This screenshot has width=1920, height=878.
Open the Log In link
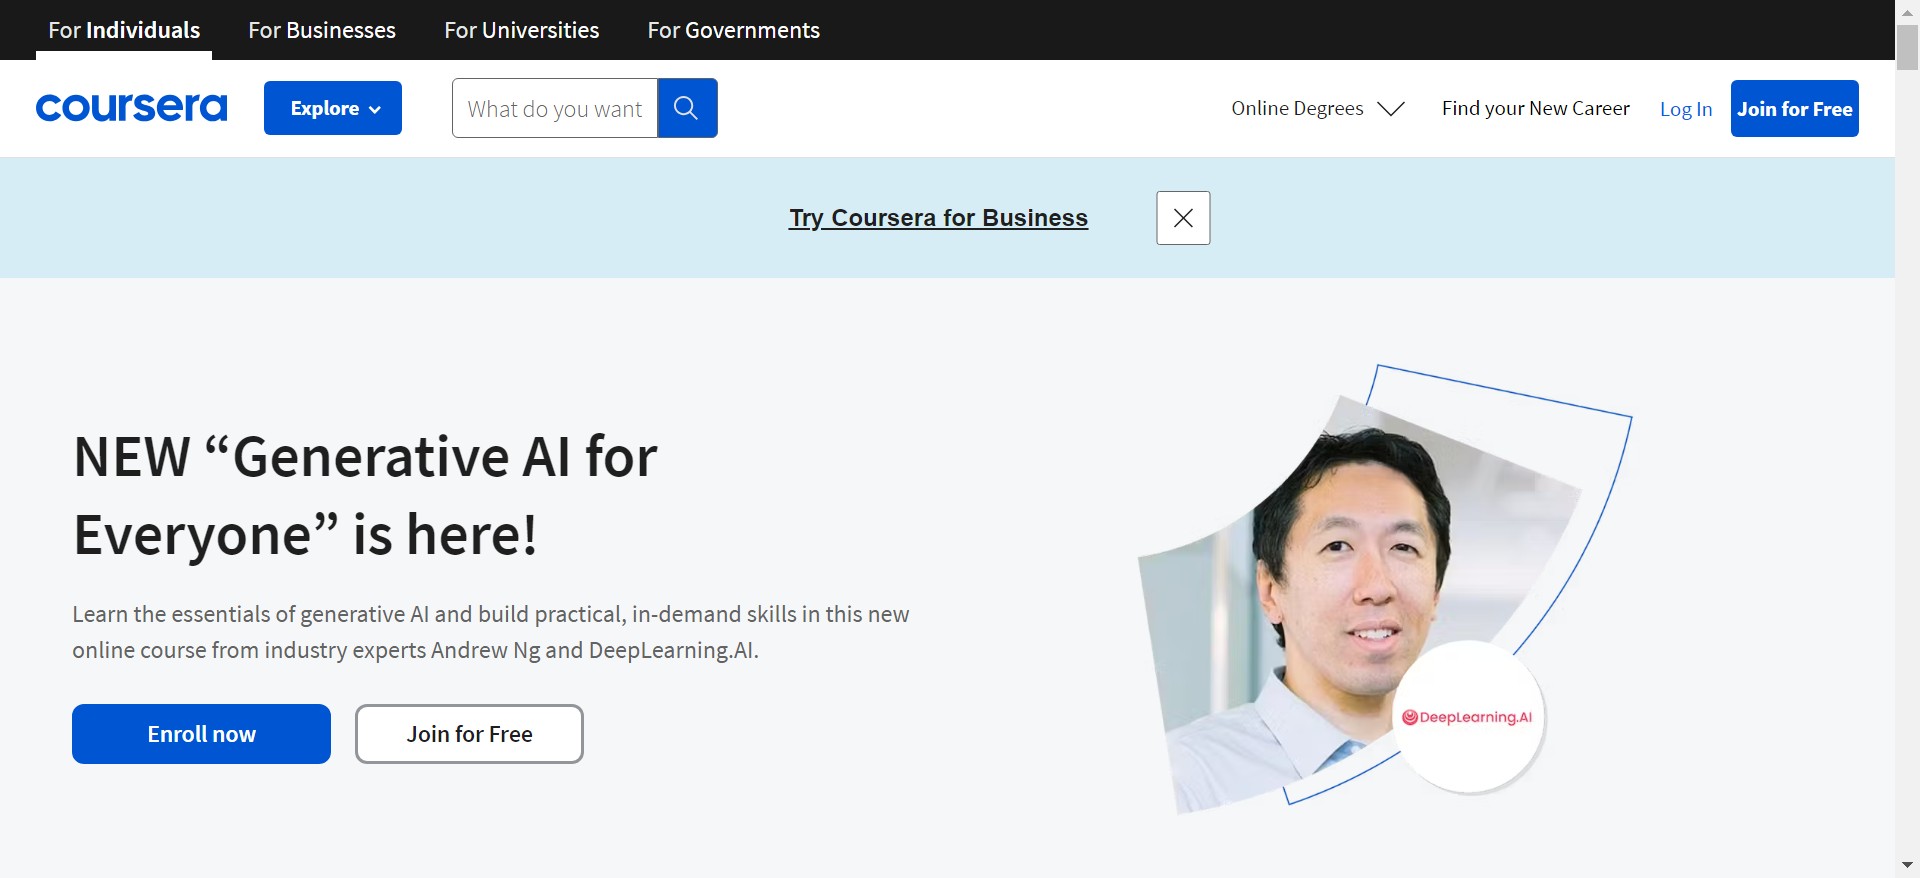click(x=1685, y=109)
